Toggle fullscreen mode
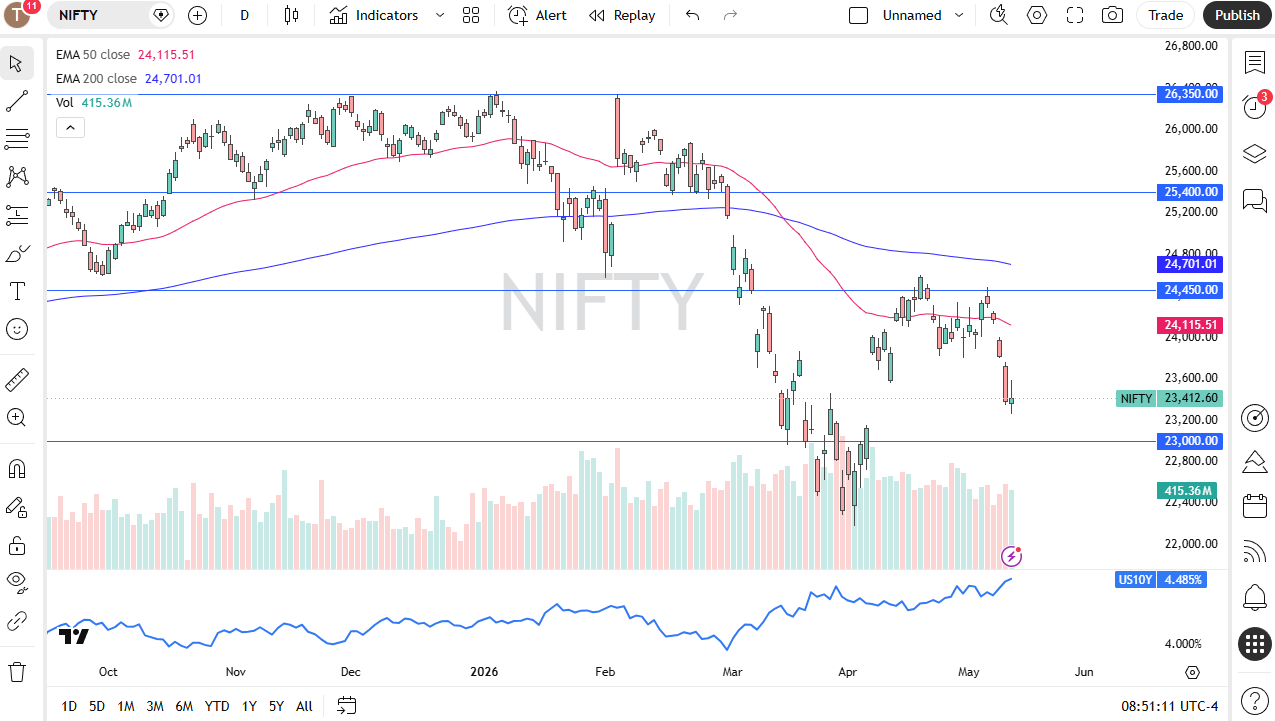 click(x=1075, y=15)
